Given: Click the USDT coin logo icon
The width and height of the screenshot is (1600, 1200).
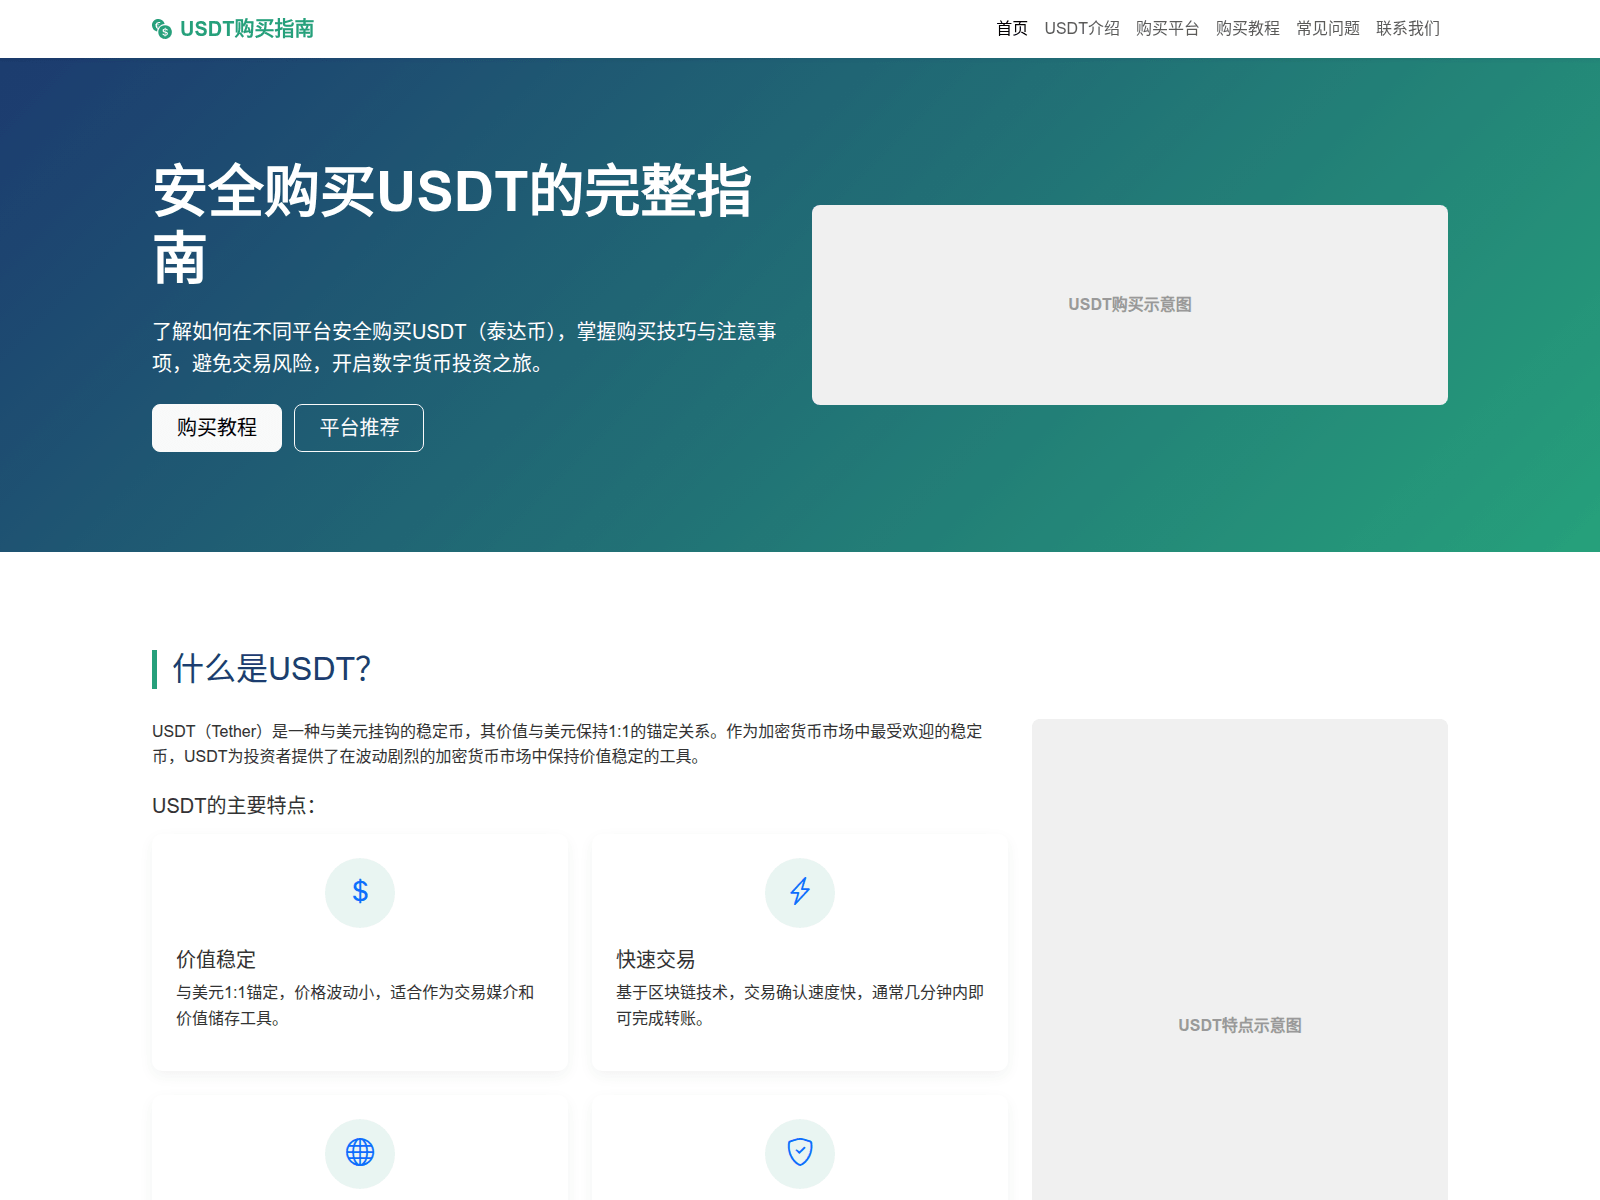Looking at the screenshot, I should point(162,29).
